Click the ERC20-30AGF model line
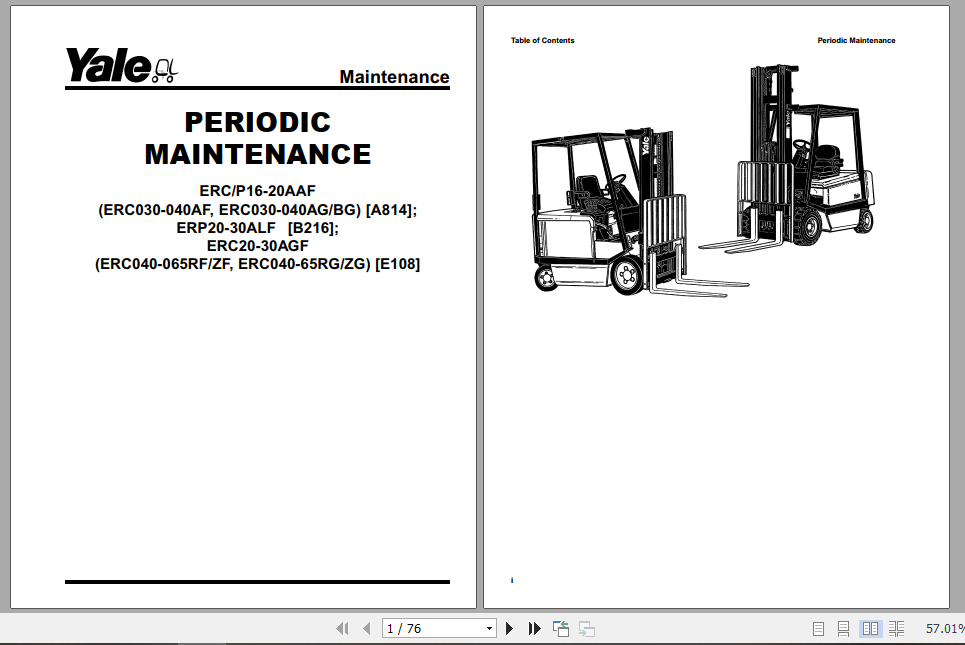Screen dimensions: 965x645 click(x=257, y=246)
